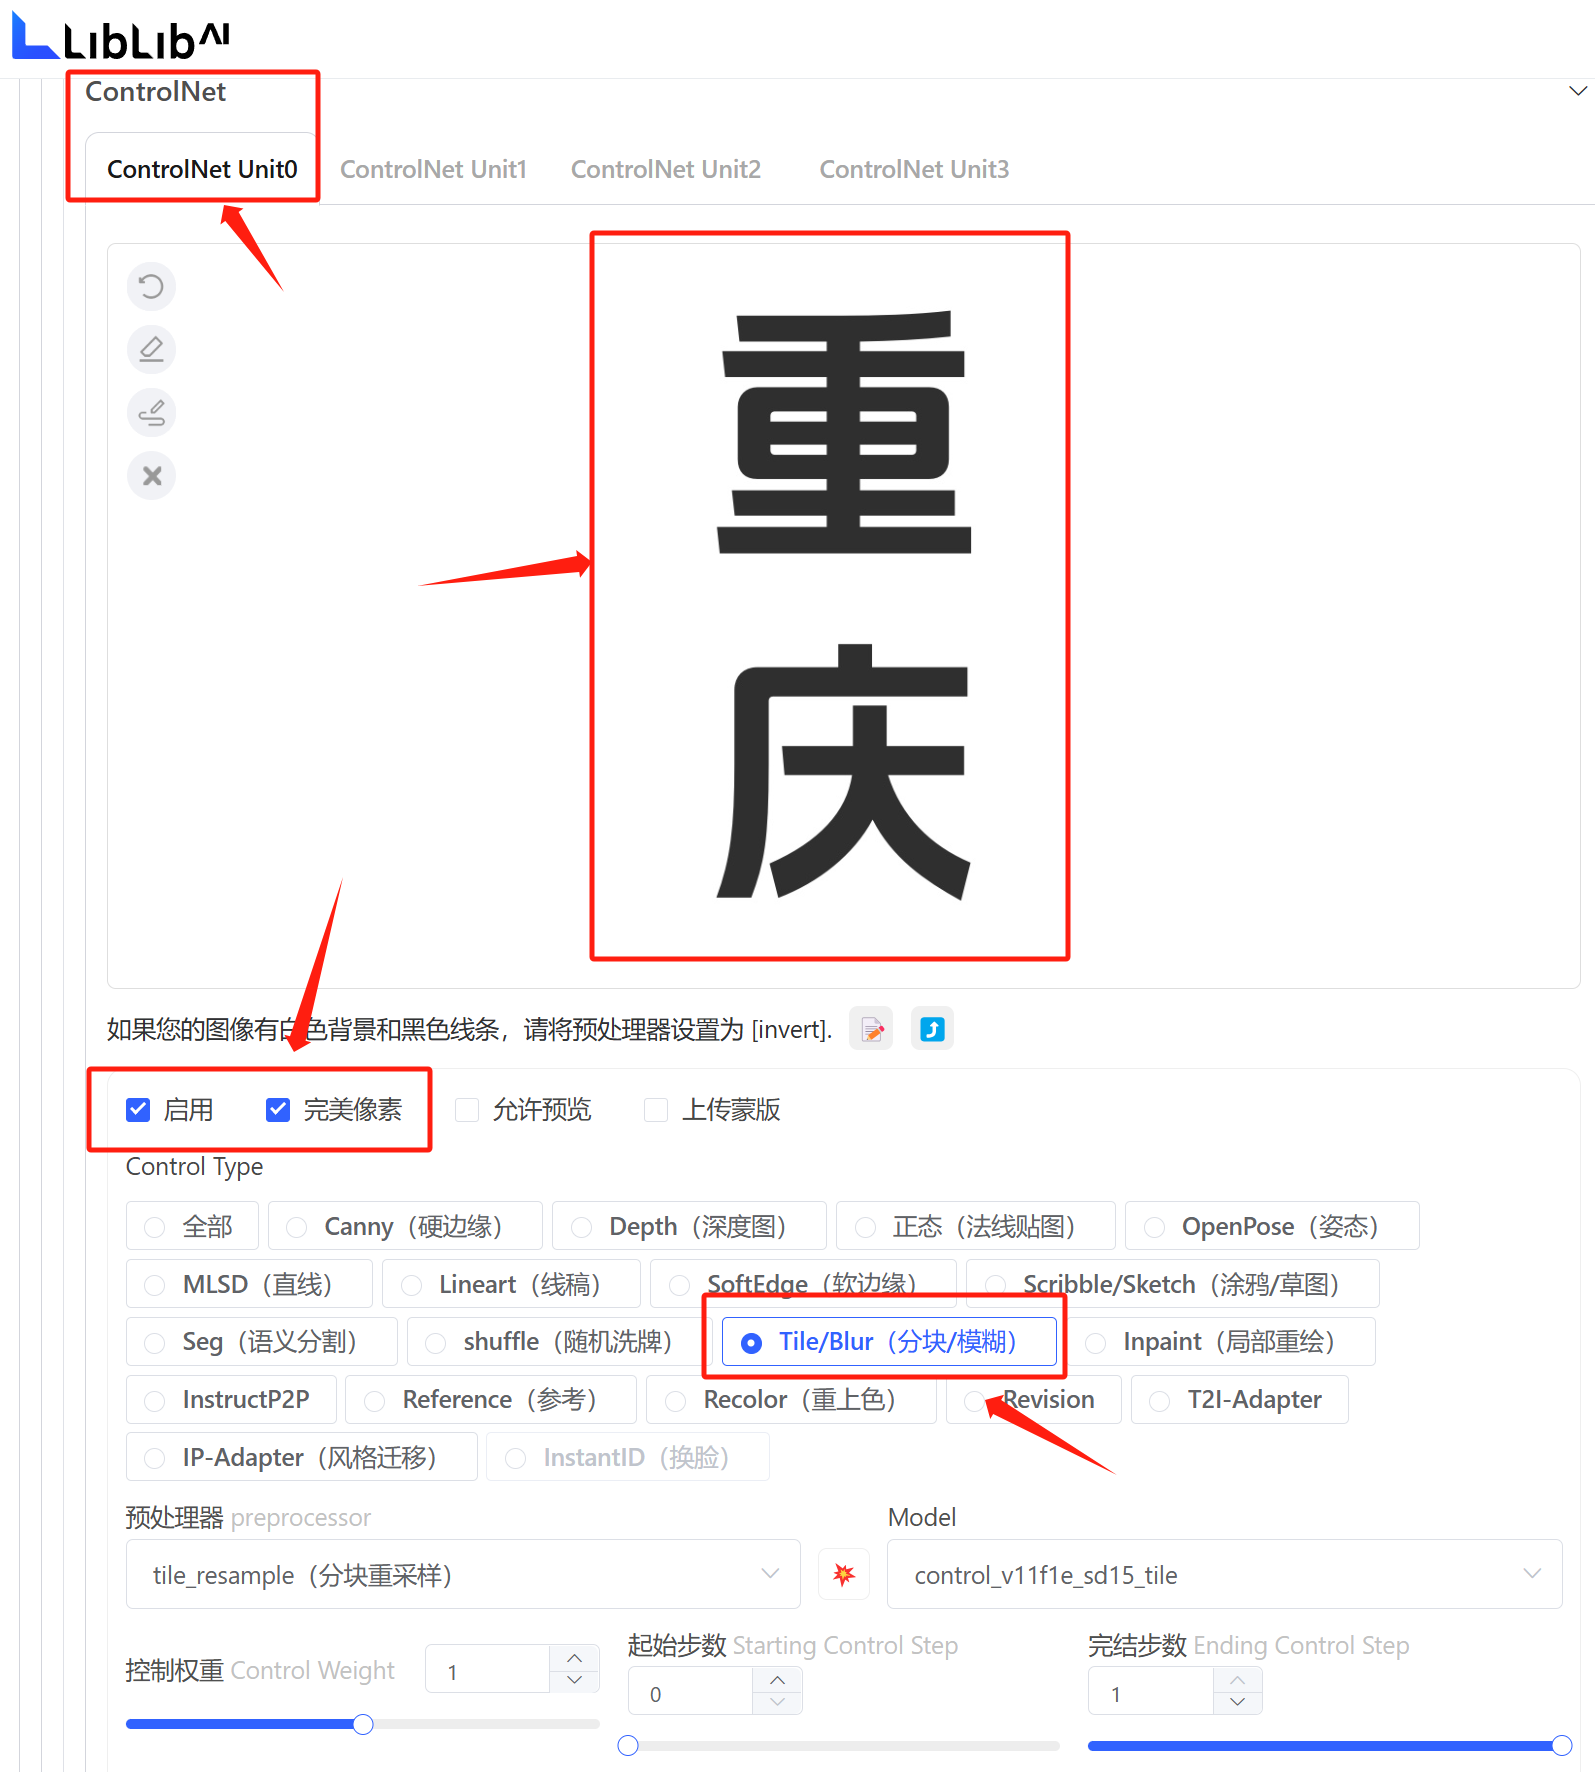Uncheck the 启用 checkbox
Screen dimensions: 1595x1772
click(138, 1110)
